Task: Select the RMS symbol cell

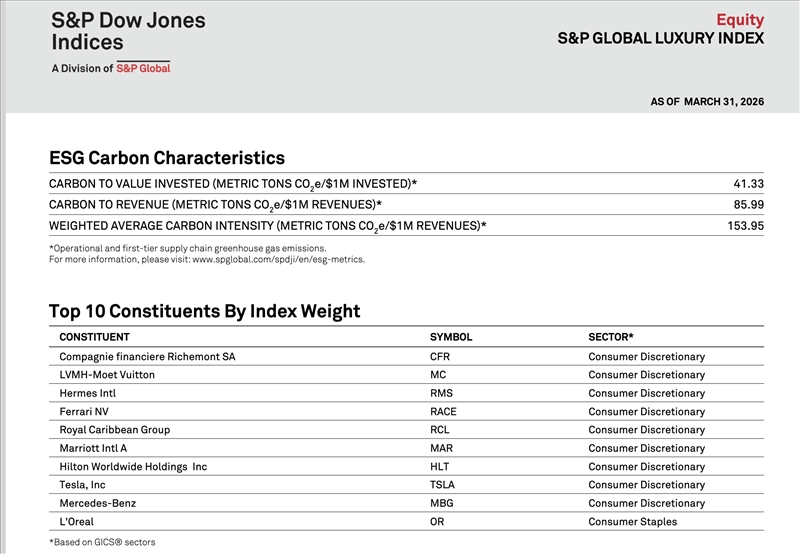Action: [441, 393]
